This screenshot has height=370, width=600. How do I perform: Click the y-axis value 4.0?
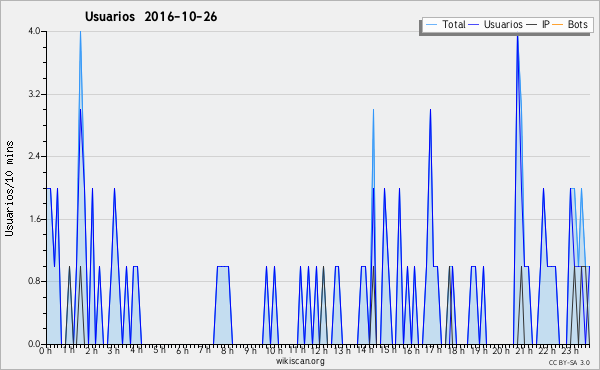[34, 31]
